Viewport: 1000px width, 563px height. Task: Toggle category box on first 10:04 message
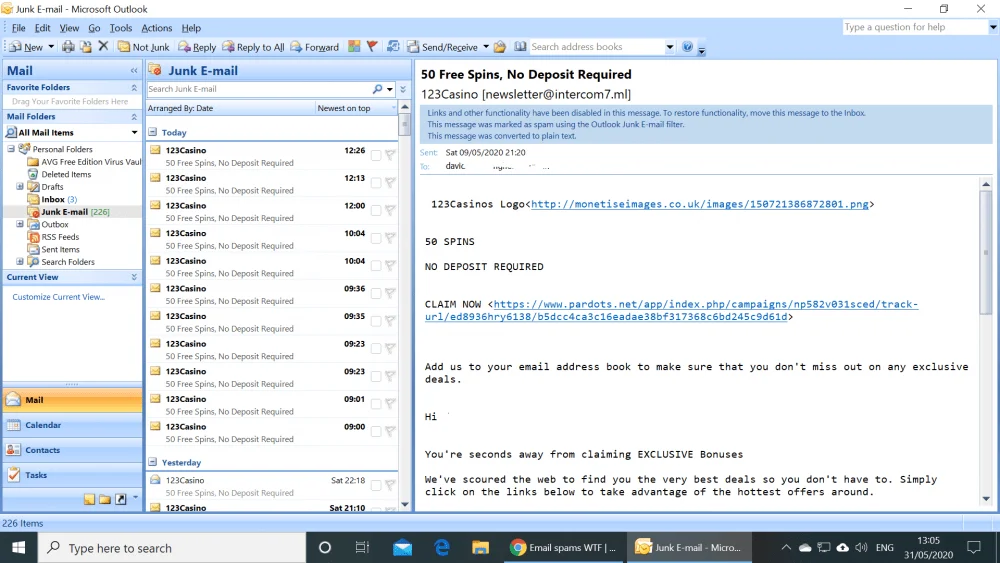[376, 238]
